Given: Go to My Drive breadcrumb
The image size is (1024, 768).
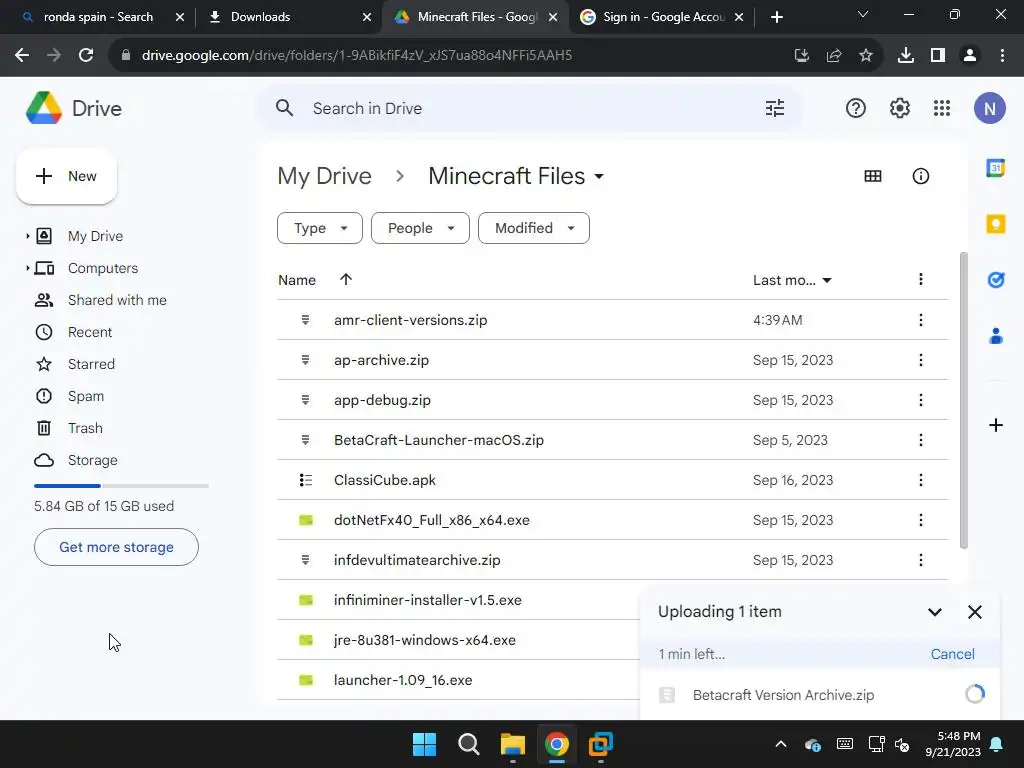Looking at the screenshot, I should point(325,176).
